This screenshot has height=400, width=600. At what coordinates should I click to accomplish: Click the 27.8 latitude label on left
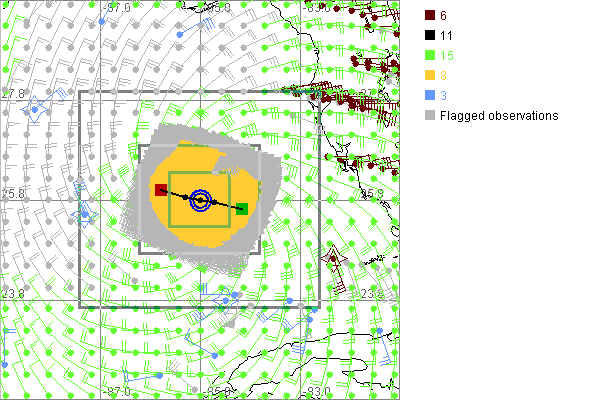[13, 93]
